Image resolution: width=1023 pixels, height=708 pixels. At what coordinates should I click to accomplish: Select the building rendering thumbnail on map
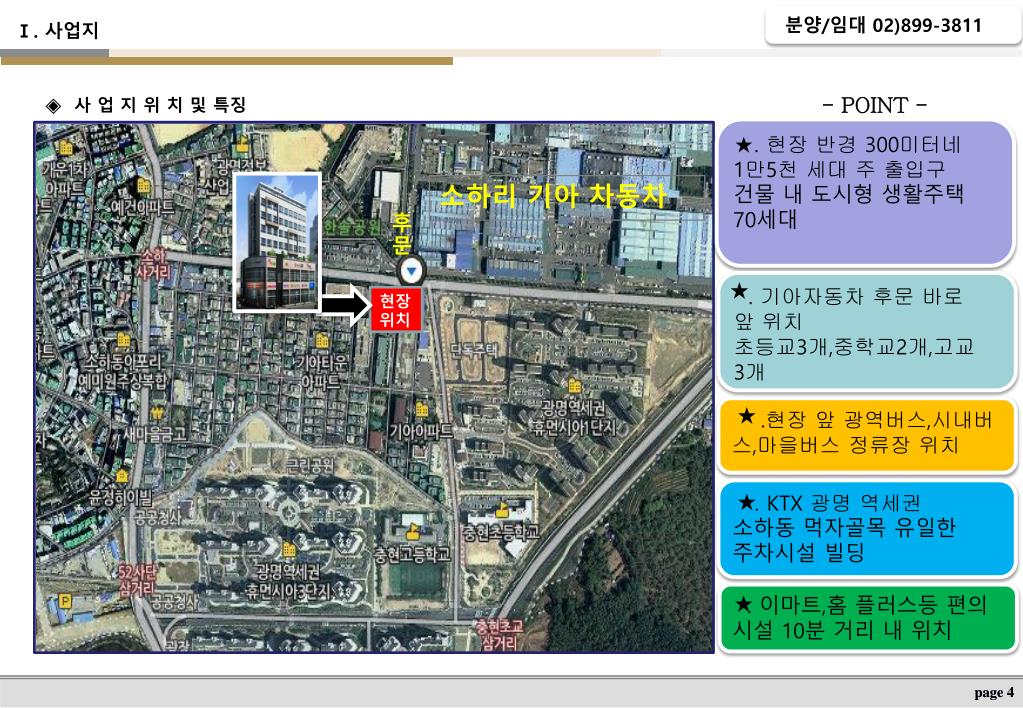(x=277, y=243)
